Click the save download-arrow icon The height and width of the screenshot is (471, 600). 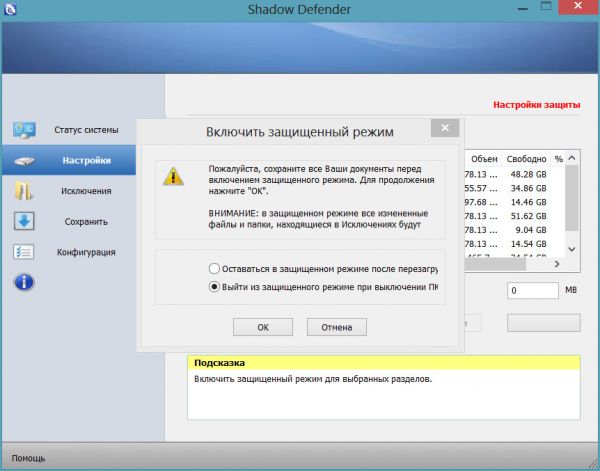[24, 221]
